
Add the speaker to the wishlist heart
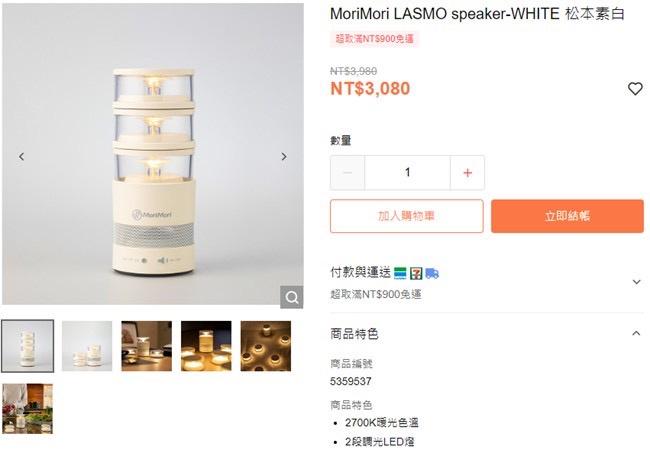[635, 88]
